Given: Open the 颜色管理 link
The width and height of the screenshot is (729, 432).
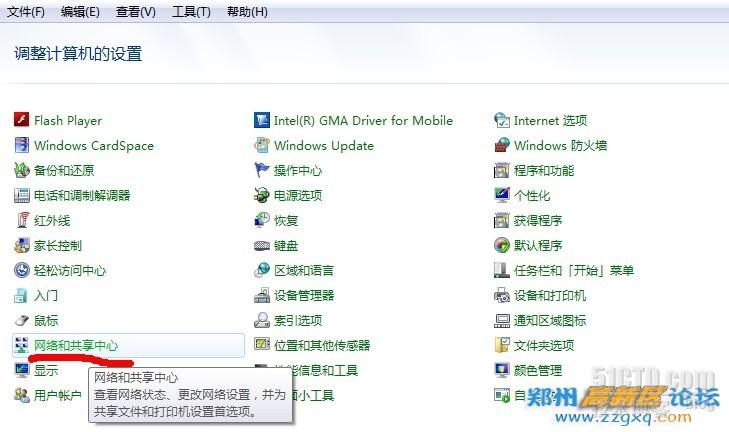Looking at the screenshot, I should point(538,370).
